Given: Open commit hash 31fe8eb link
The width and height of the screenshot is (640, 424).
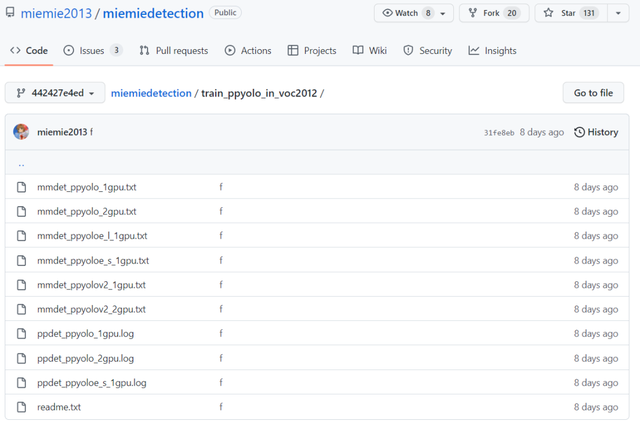Looking at the screenshot, I should click(499, 133).
